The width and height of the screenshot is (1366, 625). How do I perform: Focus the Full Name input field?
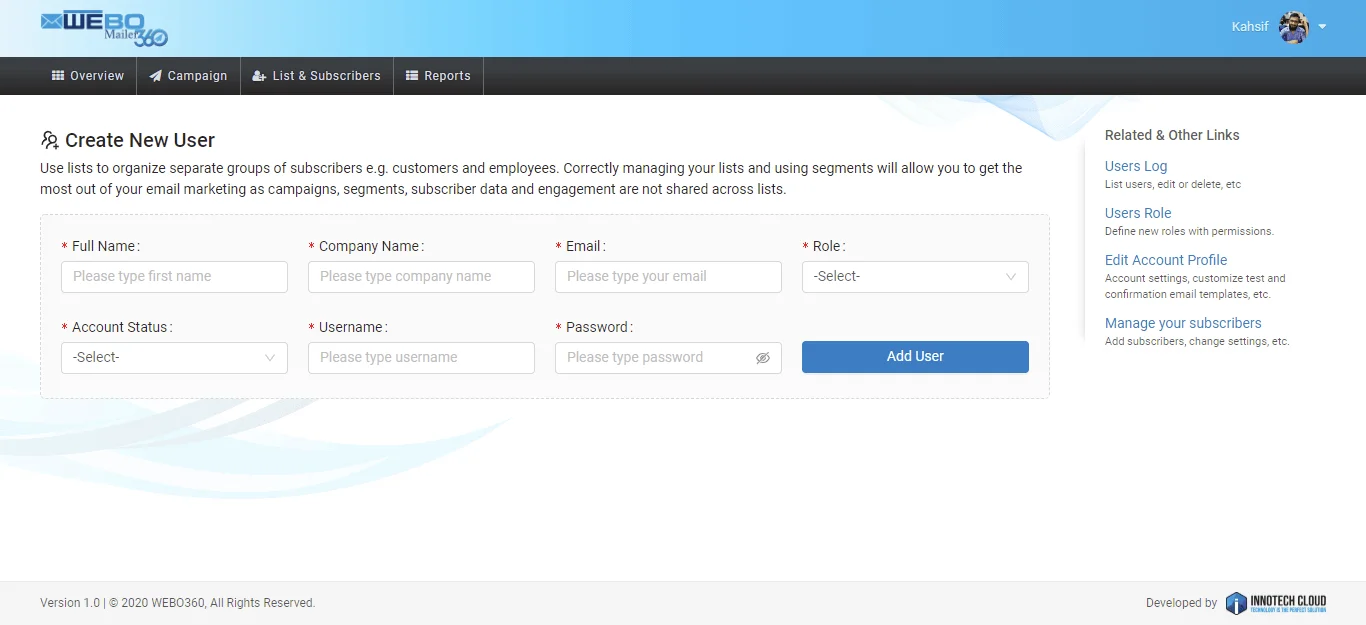coord(174,277)
